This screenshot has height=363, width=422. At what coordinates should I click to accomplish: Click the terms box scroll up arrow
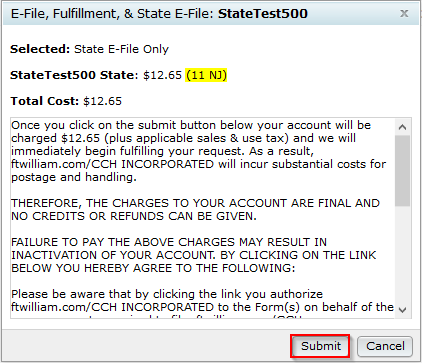(x=402, y=127)
